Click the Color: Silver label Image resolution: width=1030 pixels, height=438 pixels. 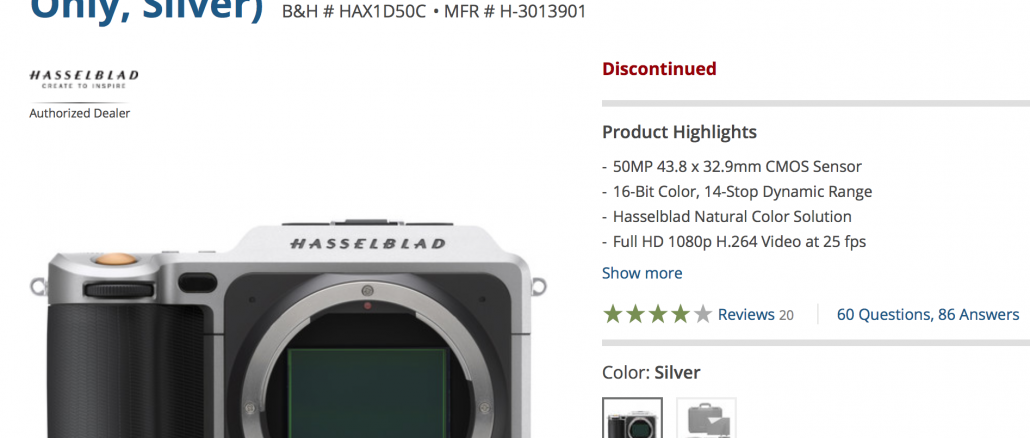[x=651, y=373]
